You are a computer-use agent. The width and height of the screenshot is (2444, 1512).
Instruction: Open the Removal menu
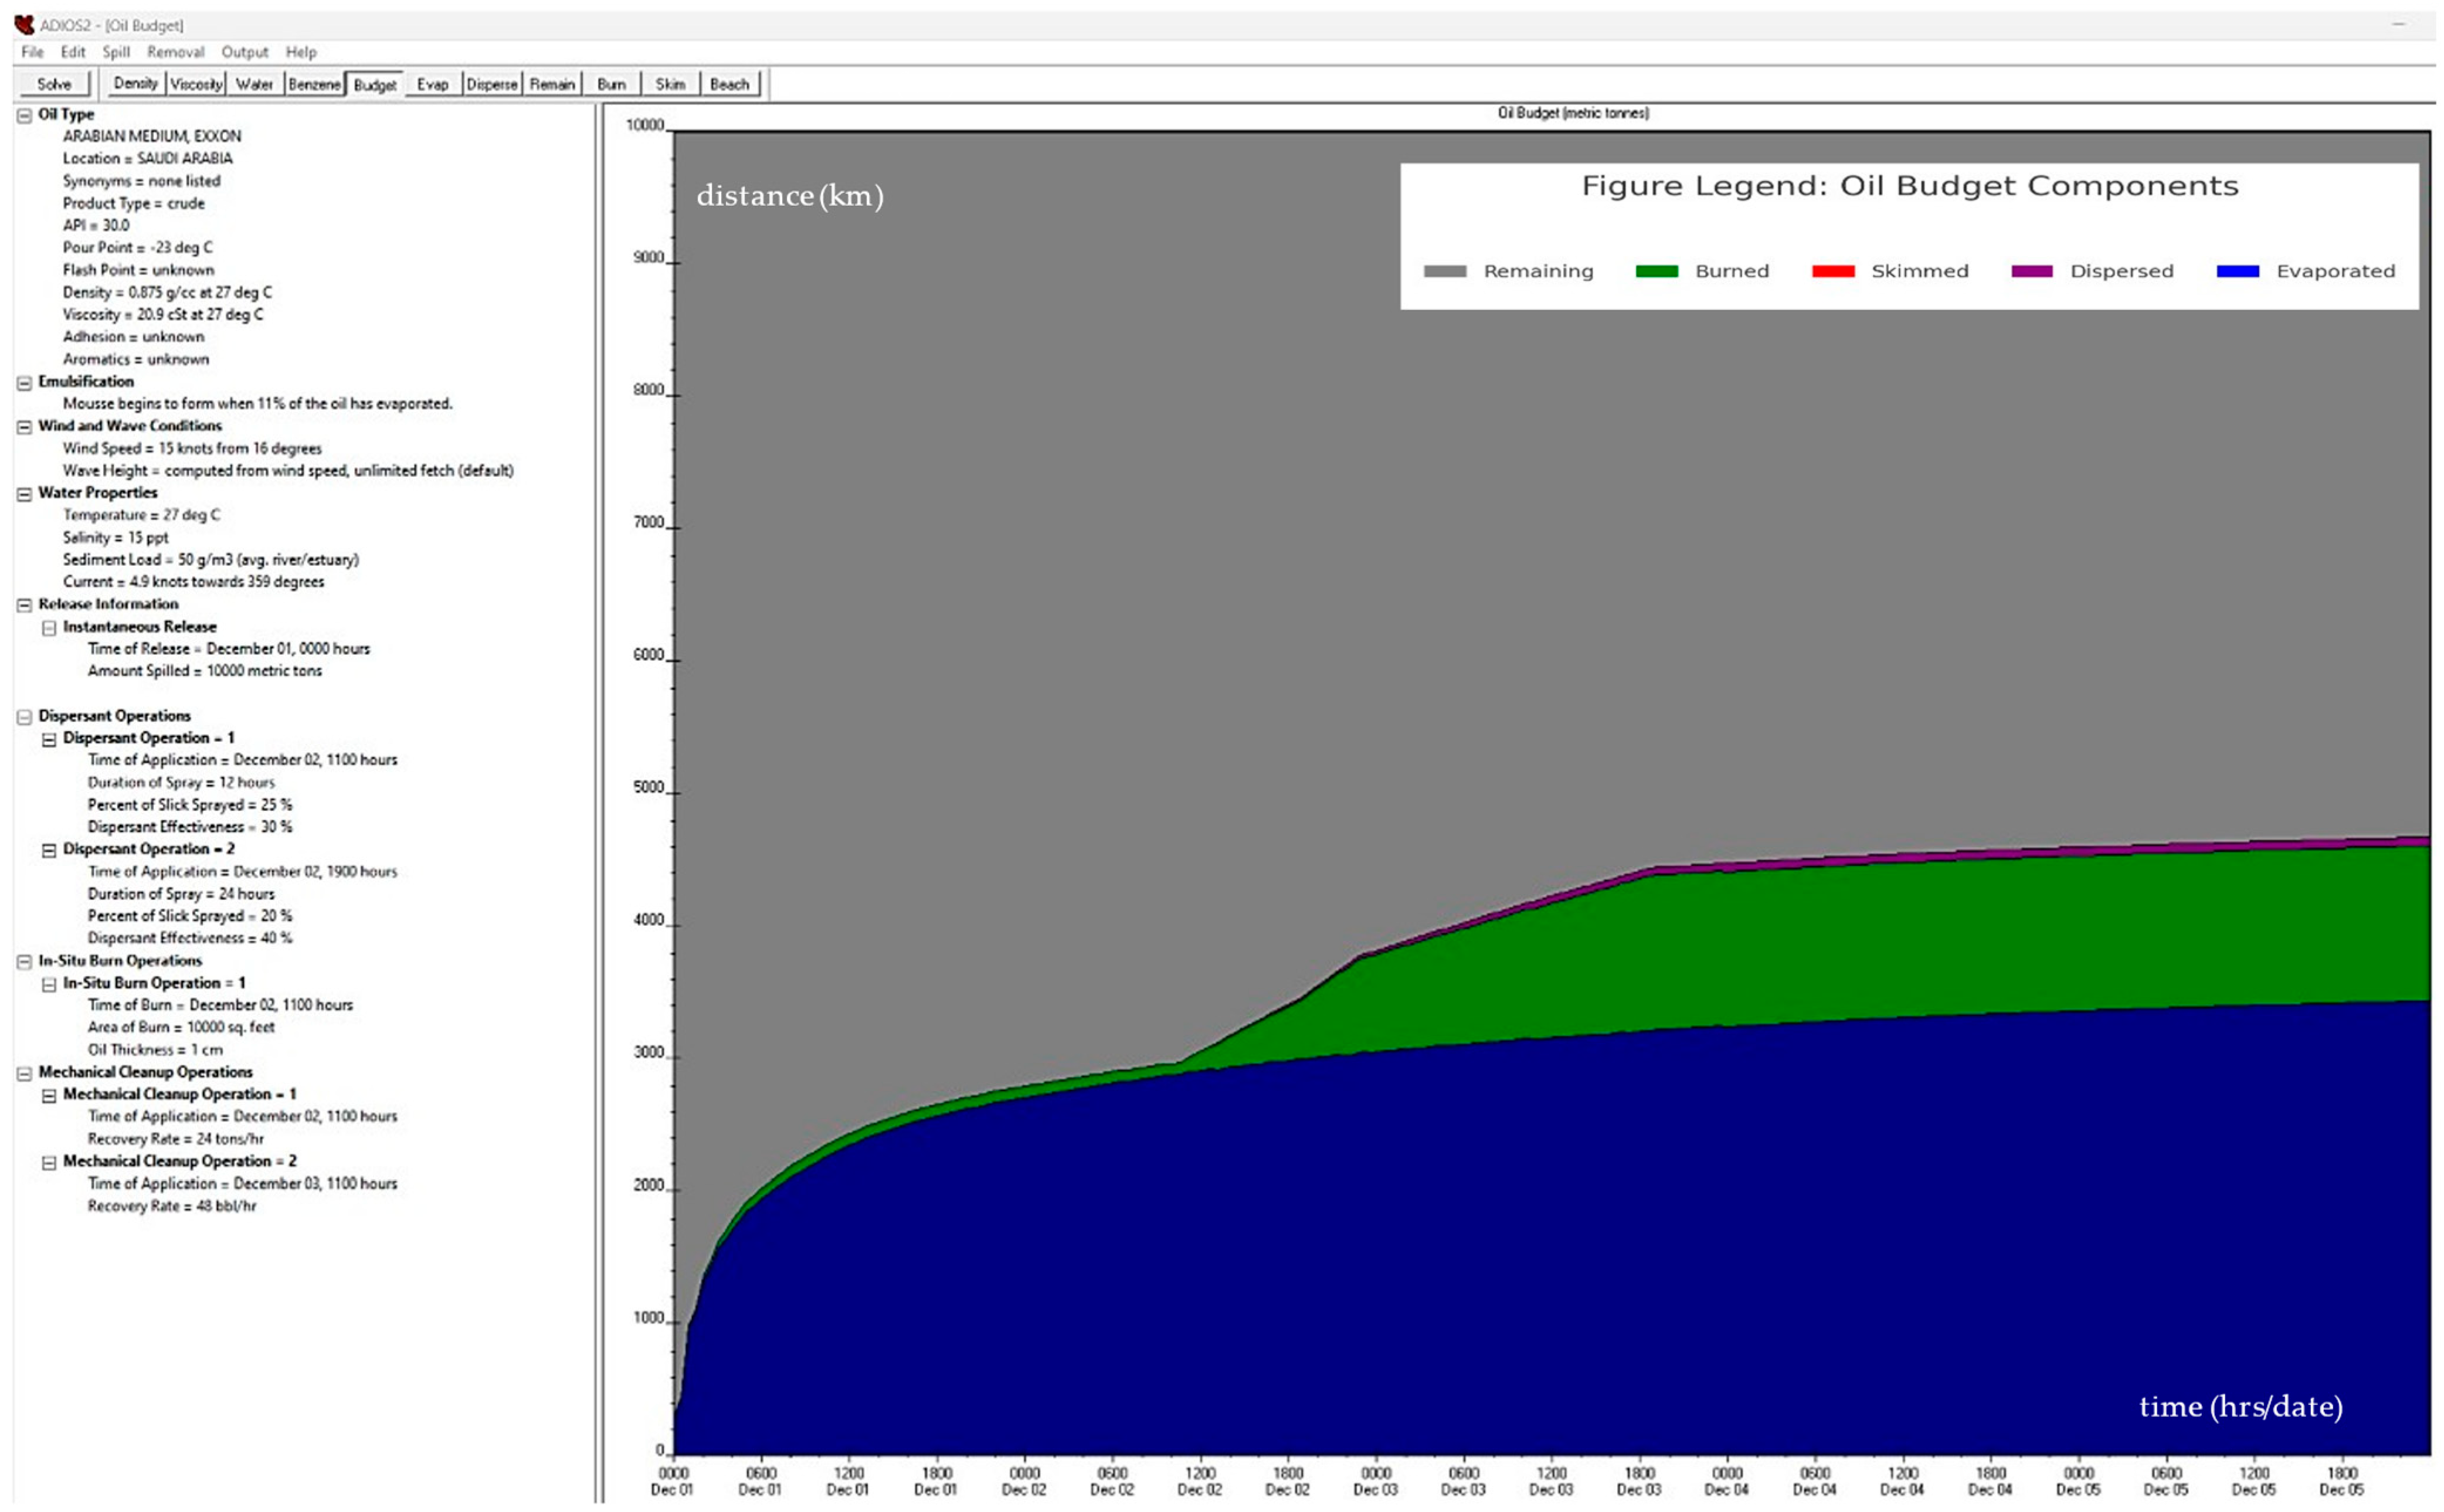[175, 52]
